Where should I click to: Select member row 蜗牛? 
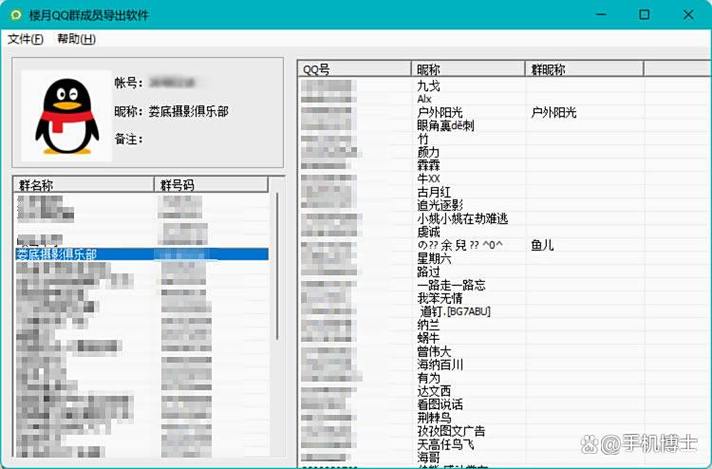428,338
